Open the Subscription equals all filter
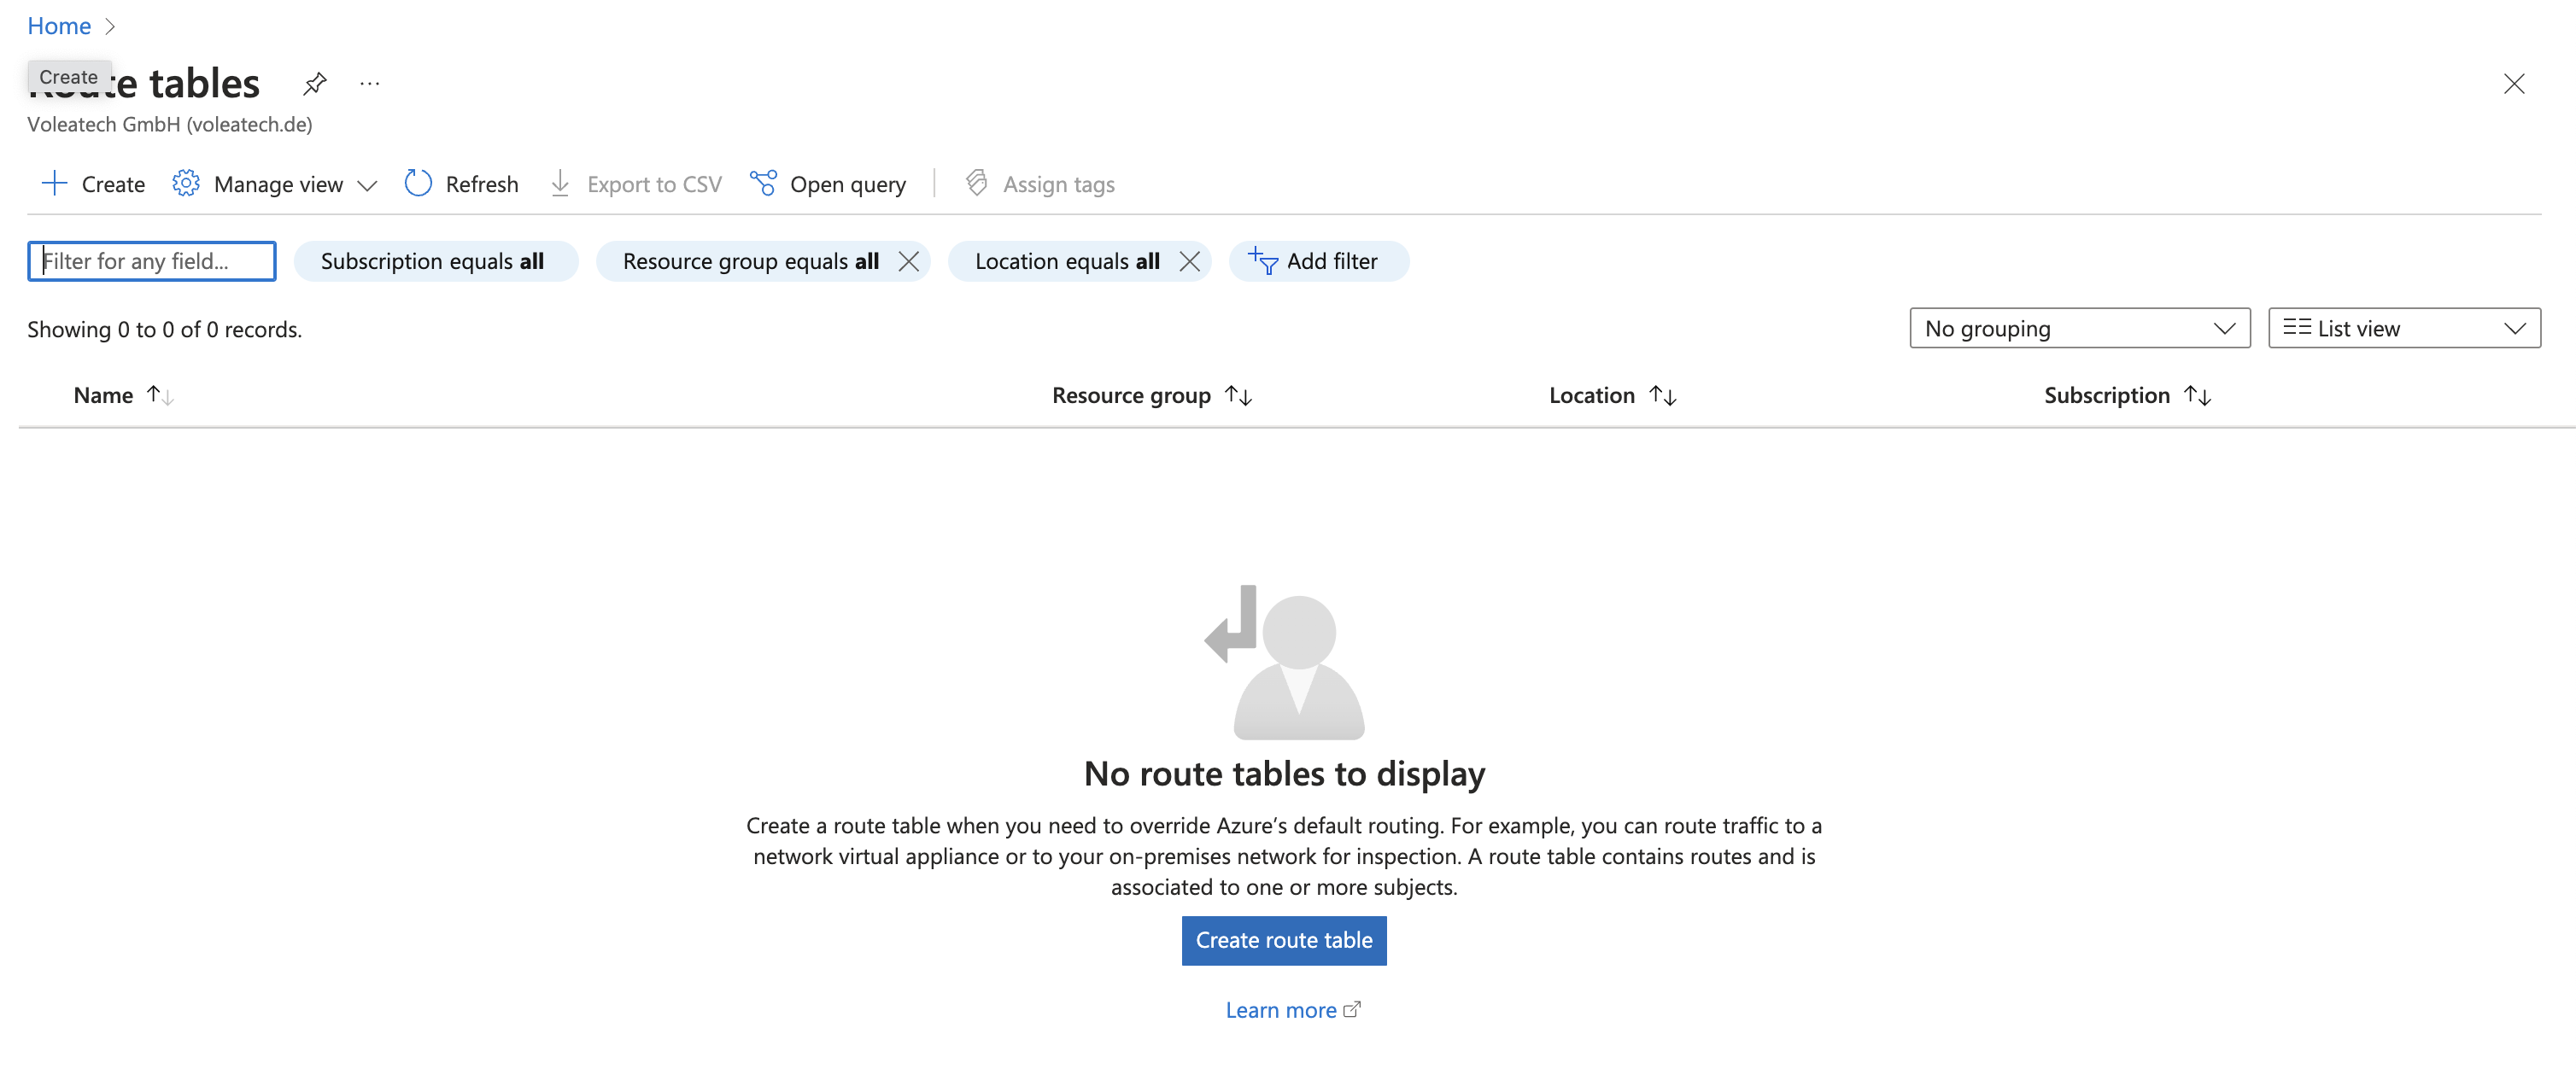The image size is (2576, 1069). (436, 261)
